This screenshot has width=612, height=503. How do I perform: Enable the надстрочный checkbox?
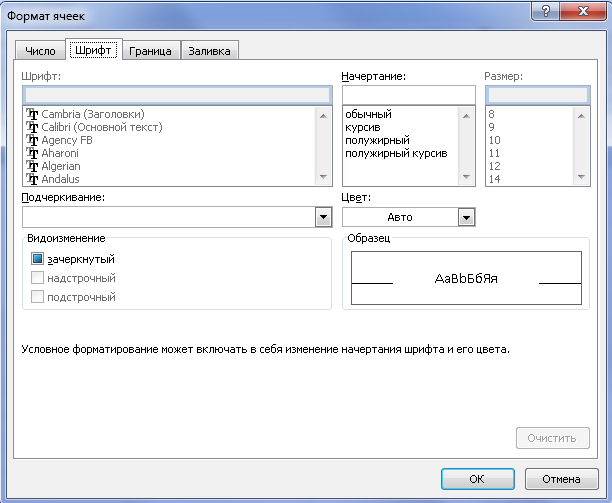(38, 278)
